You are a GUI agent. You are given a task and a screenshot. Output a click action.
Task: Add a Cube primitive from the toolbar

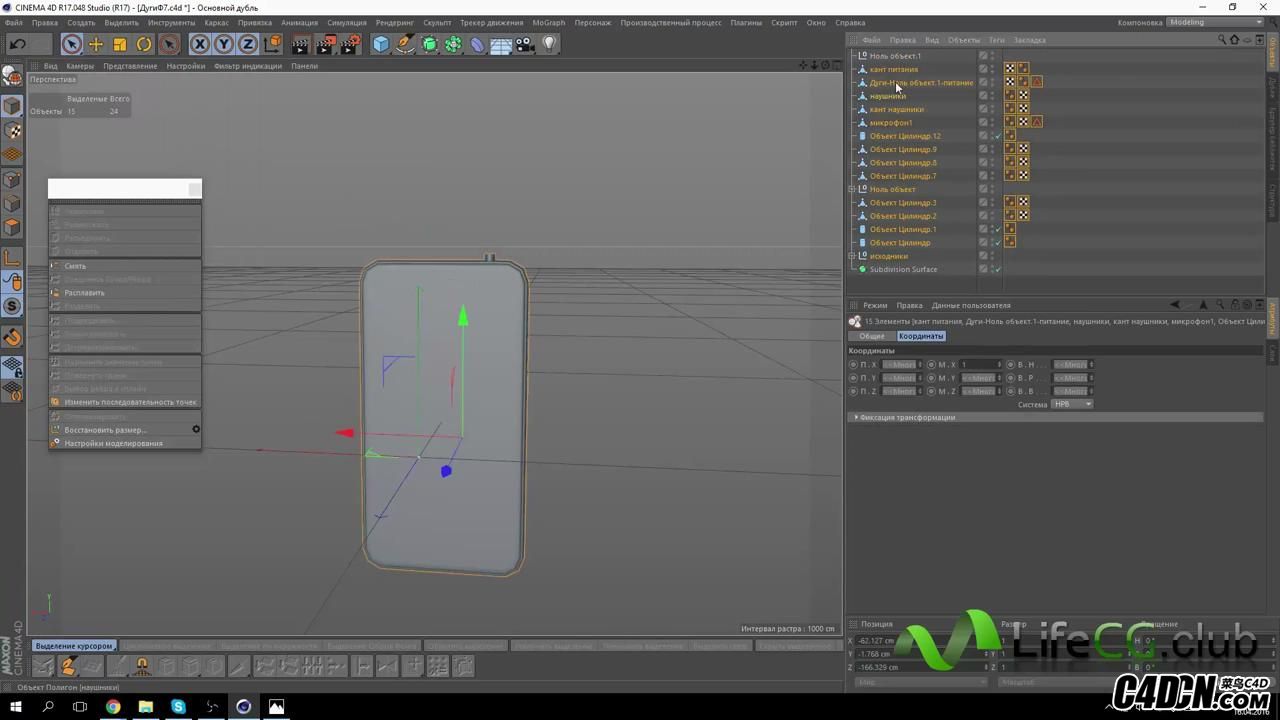[381, 44]
